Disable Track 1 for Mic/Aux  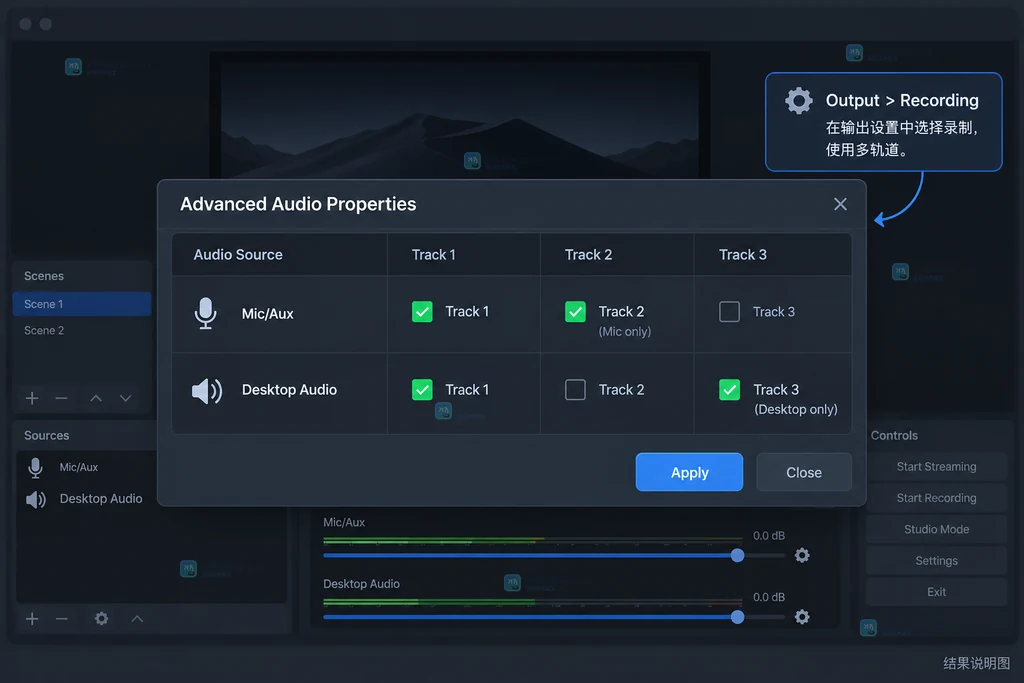(422, 311)
